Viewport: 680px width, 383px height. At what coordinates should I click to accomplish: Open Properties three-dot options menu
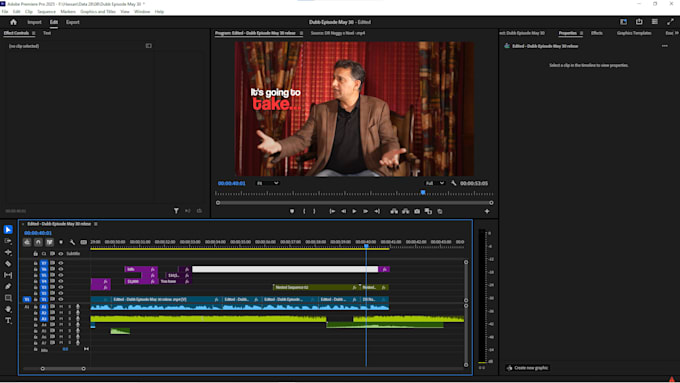(x=665, y=46)
